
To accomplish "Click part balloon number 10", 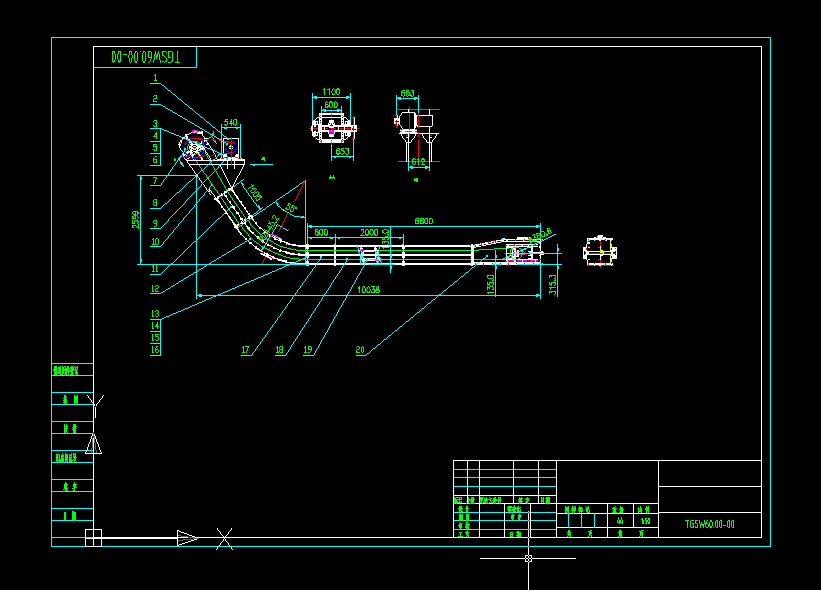I will coord(155,242).
